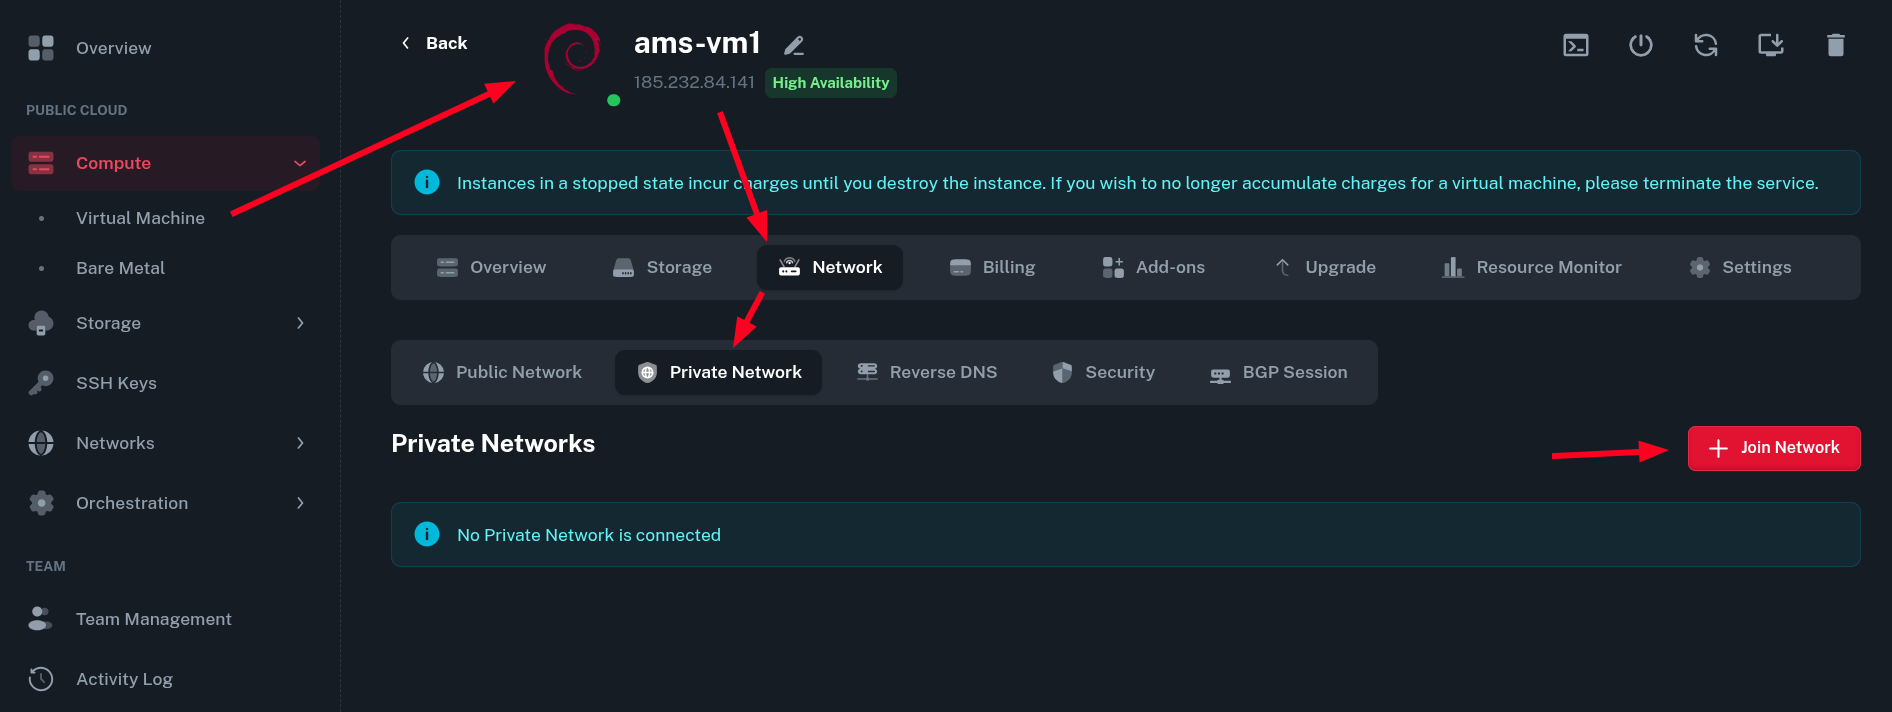Select Bare Metal under Compute
Viewport: 1892px width, 712px height.
pyautogui.click(x=120, y=268)
